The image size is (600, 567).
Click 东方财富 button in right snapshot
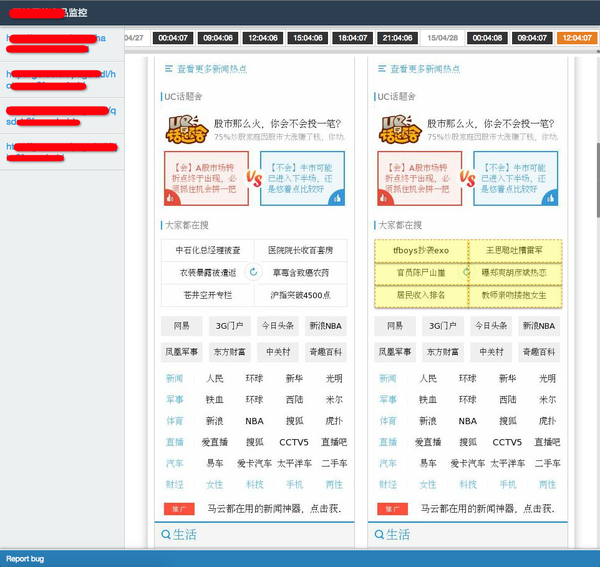click(x=443, y=352)
